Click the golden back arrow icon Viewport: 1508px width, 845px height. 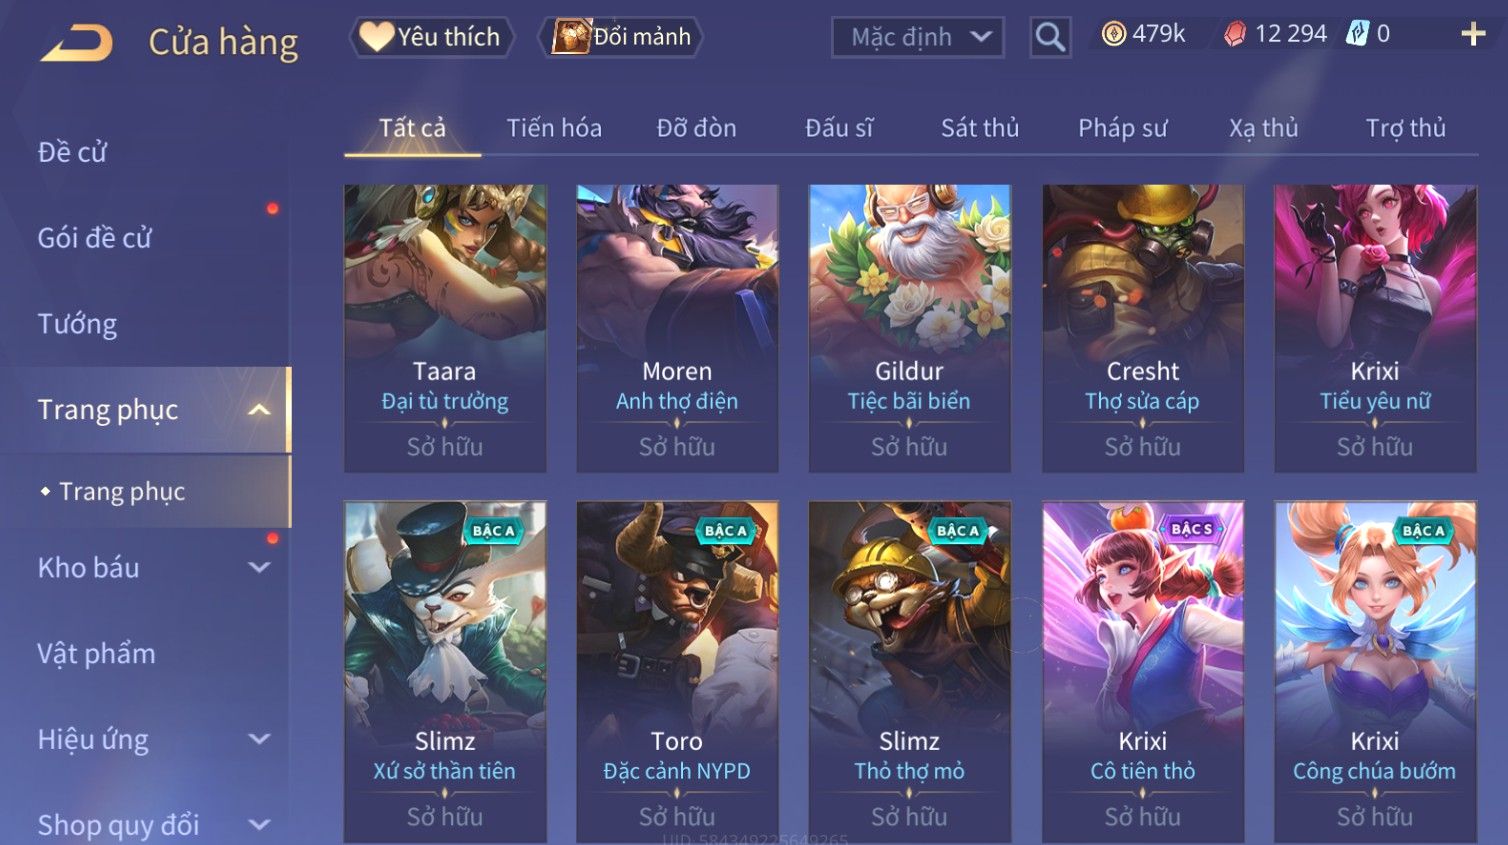click(76, 43)
